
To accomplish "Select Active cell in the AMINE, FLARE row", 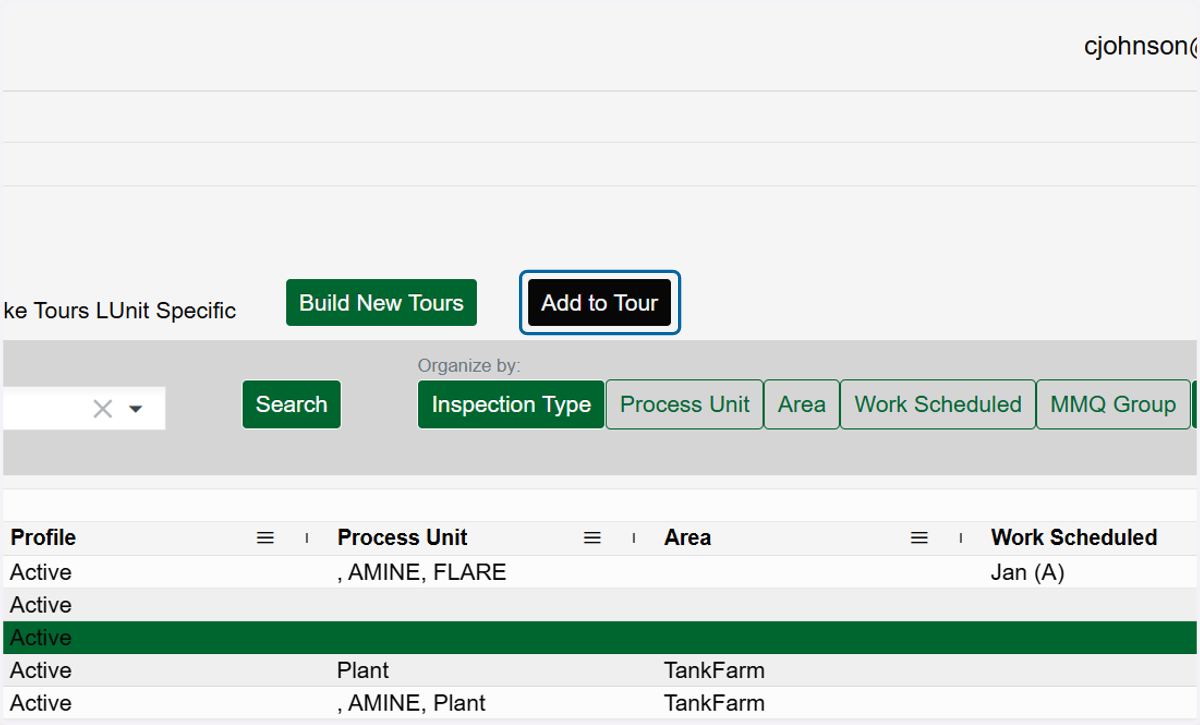I will [41, 573].
